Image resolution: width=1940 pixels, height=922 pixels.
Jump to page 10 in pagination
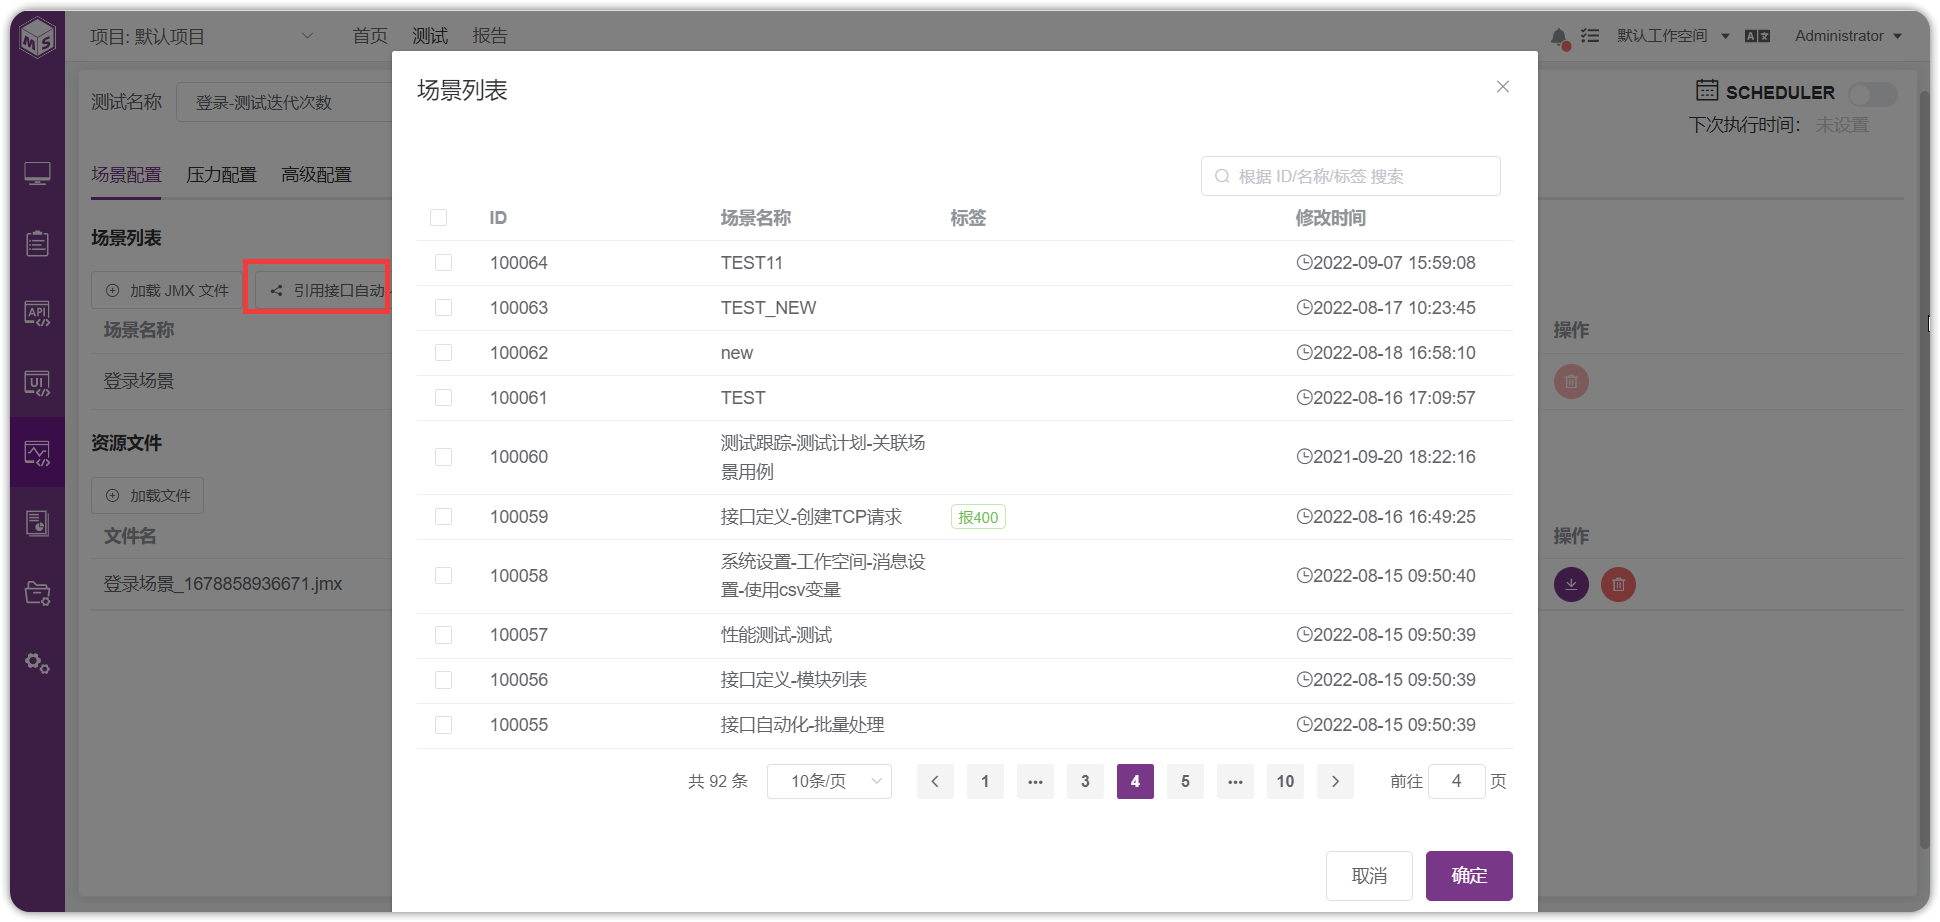pyautogui.click(x=1285, y=781)
